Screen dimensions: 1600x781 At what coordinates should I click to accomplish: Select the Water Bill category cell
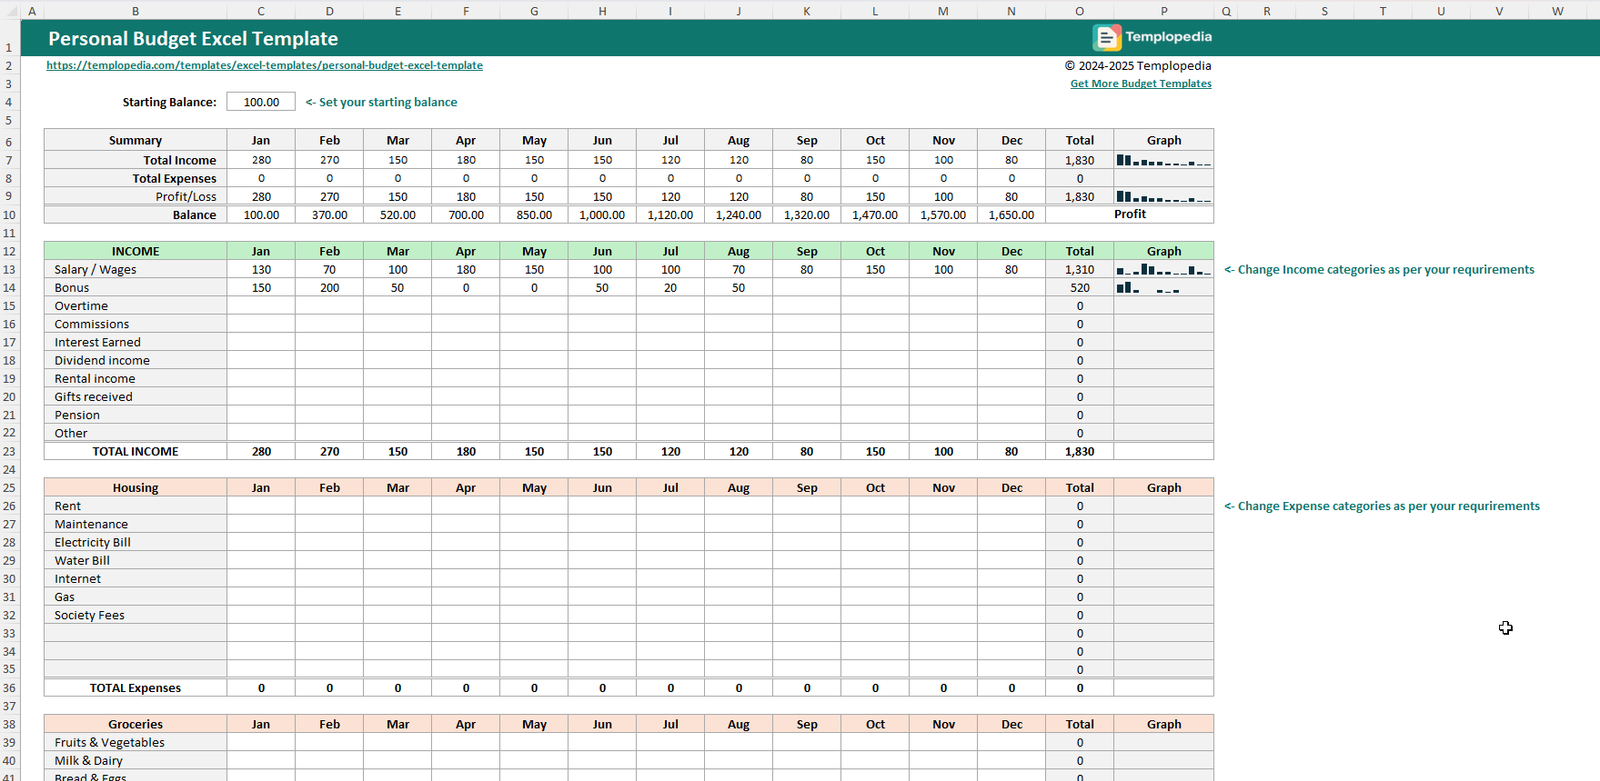[135, 561]
